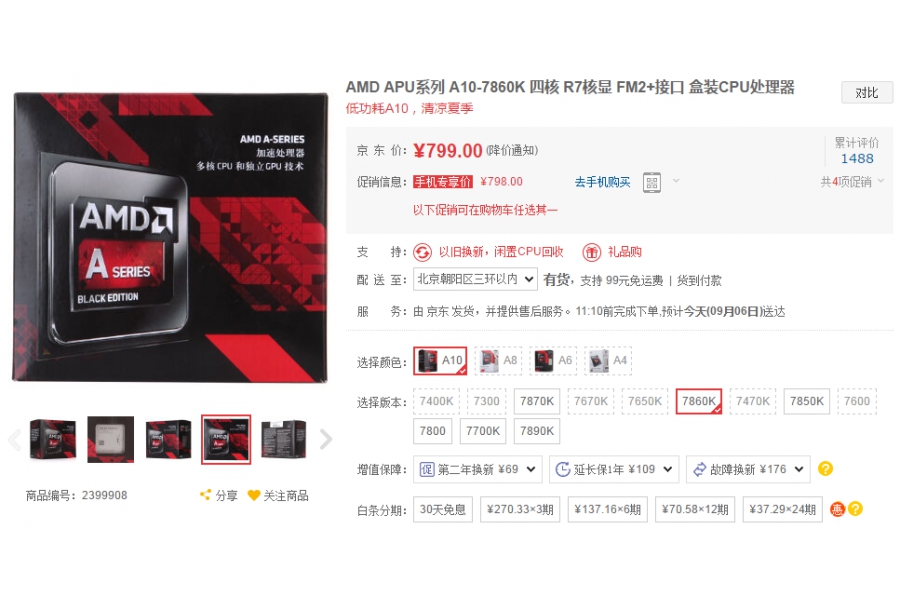Image resolution: width=900 pixels, height=599 pixels.
Task: Select the 30天免息 installment option
Action: (443, 509)
